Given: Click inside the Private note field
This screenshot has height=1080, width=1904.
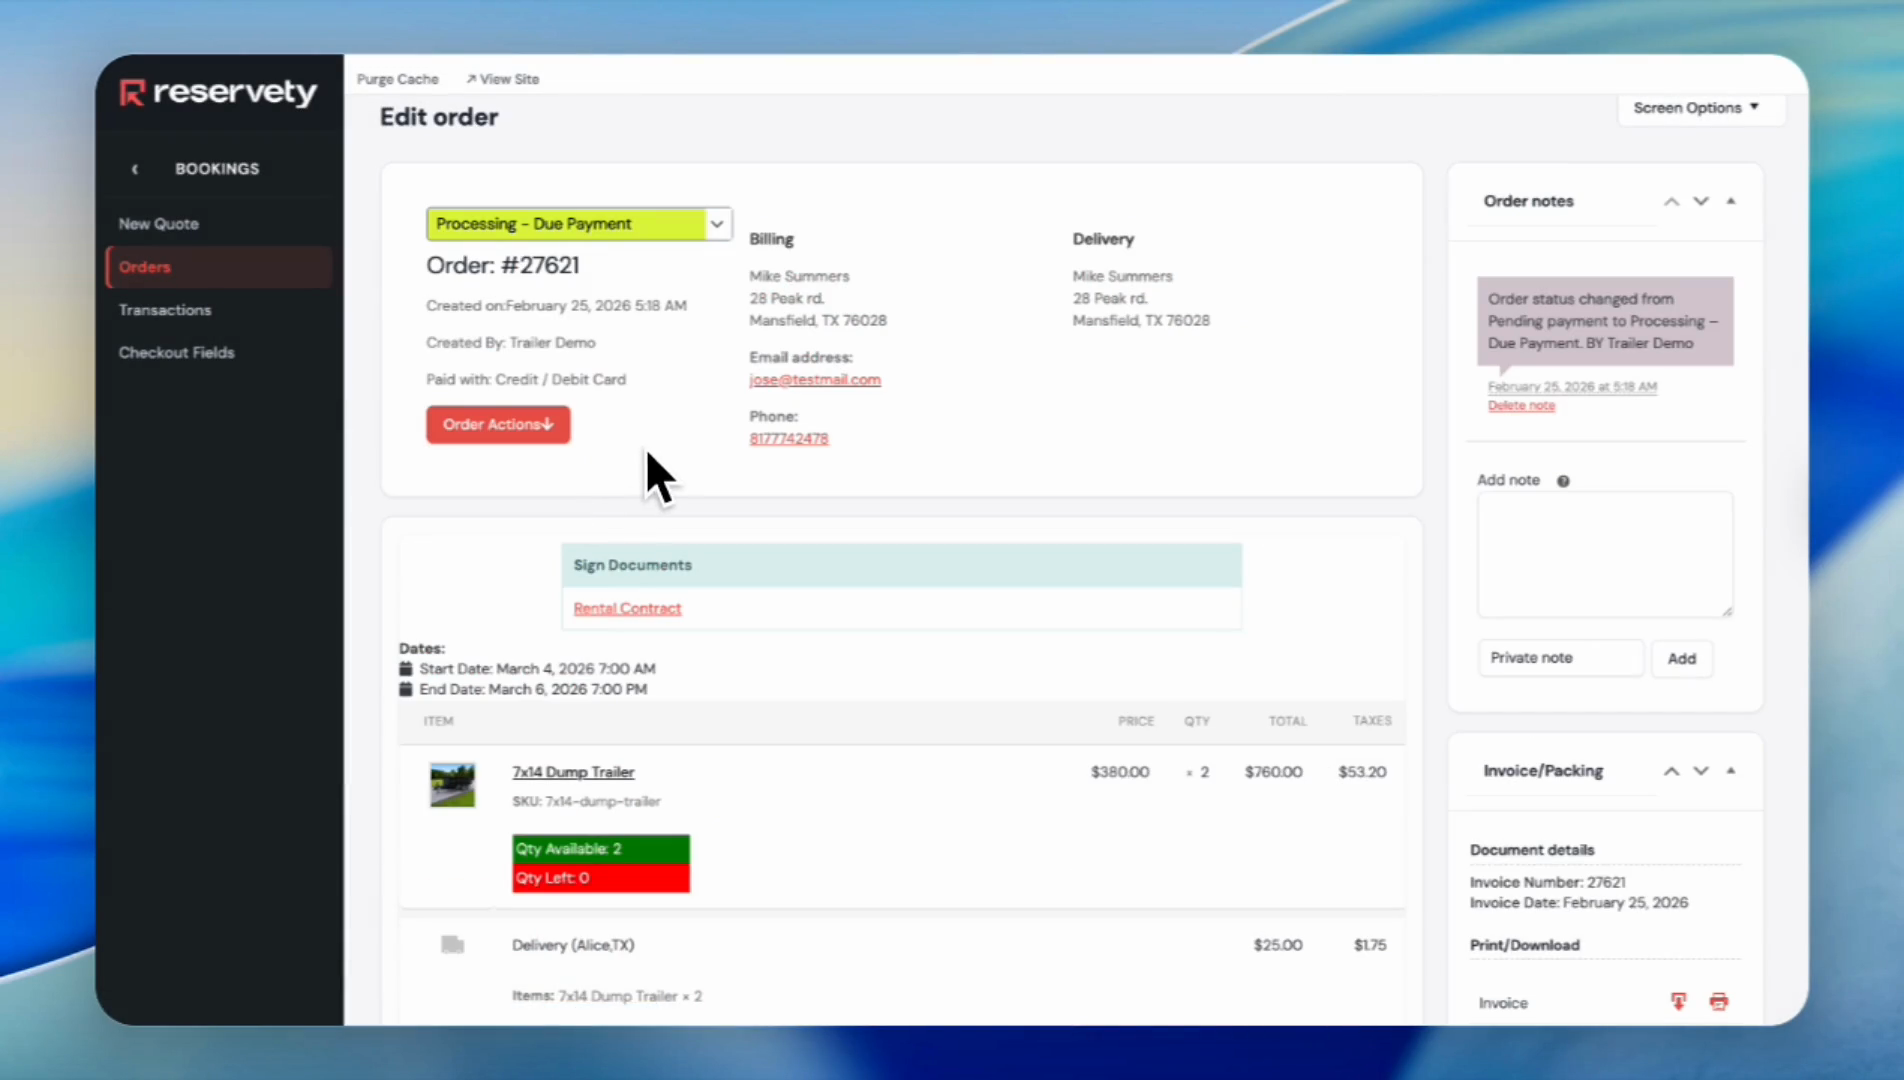Looking at the screenshot, I should (1560, 657).
